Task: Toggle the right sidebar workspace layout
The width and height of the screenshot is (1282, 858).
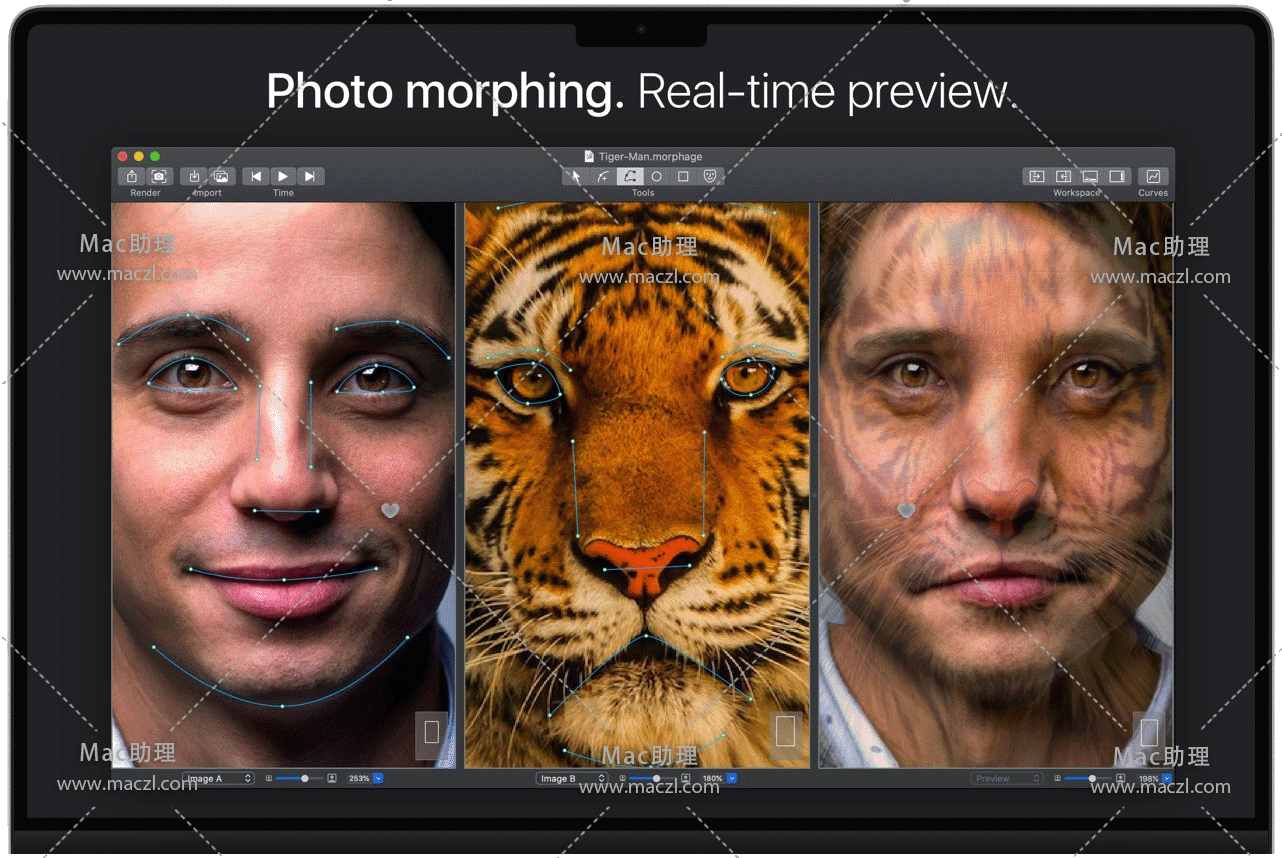Action: [x=1117, y=177]
